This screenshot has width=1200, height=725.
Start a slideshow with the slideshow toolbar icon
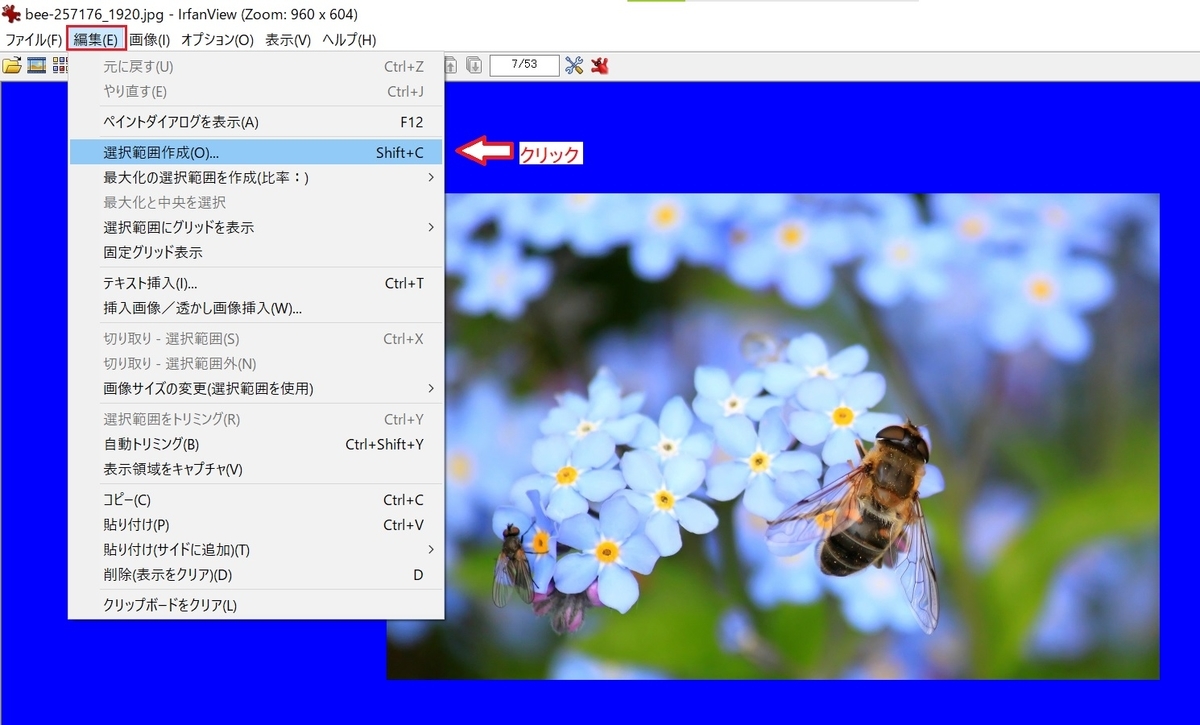point(34,65)
